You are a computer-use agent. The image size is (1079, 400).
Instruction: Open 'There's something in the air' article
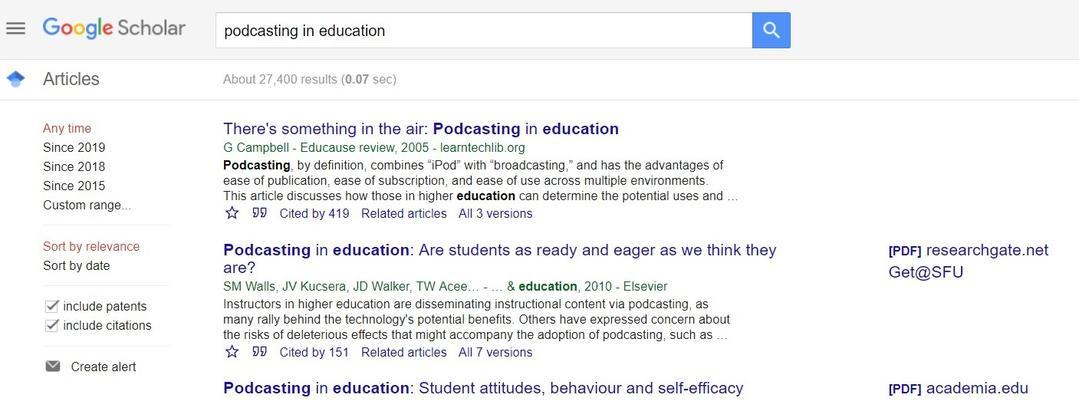point(421,129)
